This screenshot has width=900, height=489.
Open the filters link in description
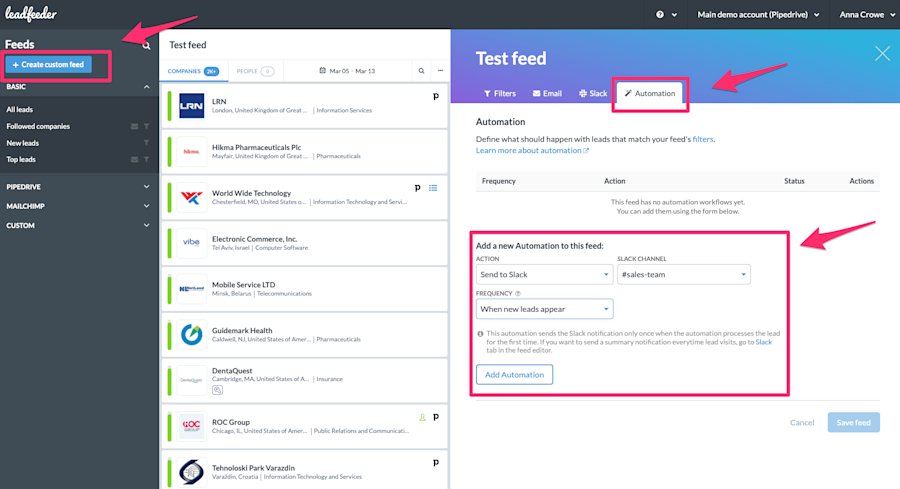pyautogui.click(x=703, y=139)
